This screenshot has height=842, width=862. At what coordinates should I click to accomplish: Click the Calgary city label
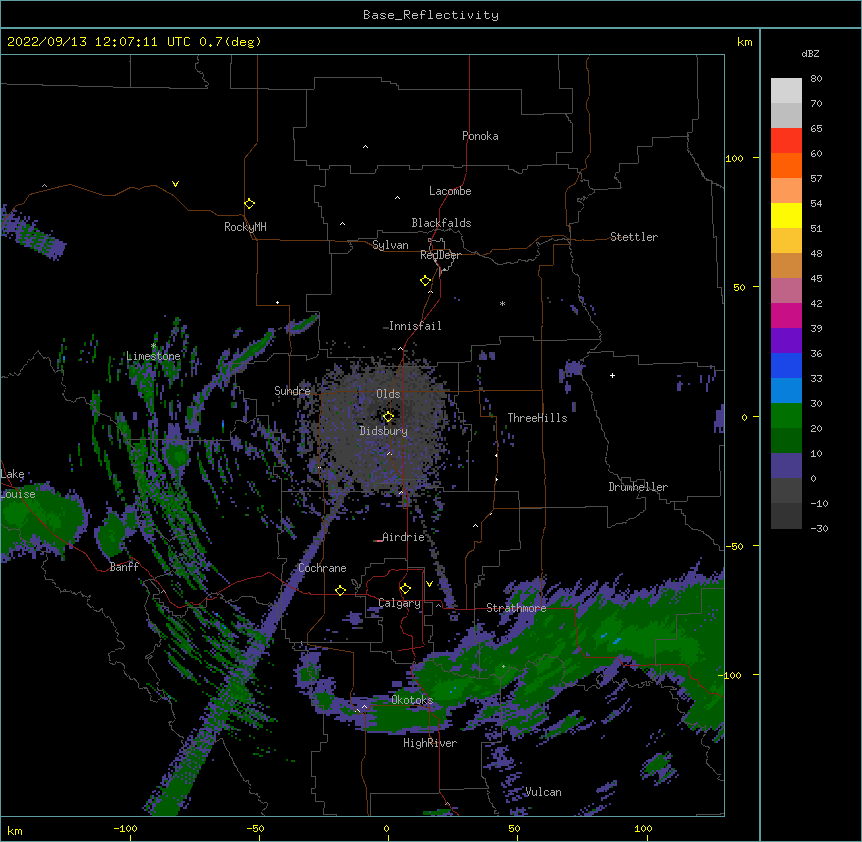click(399, 603)
